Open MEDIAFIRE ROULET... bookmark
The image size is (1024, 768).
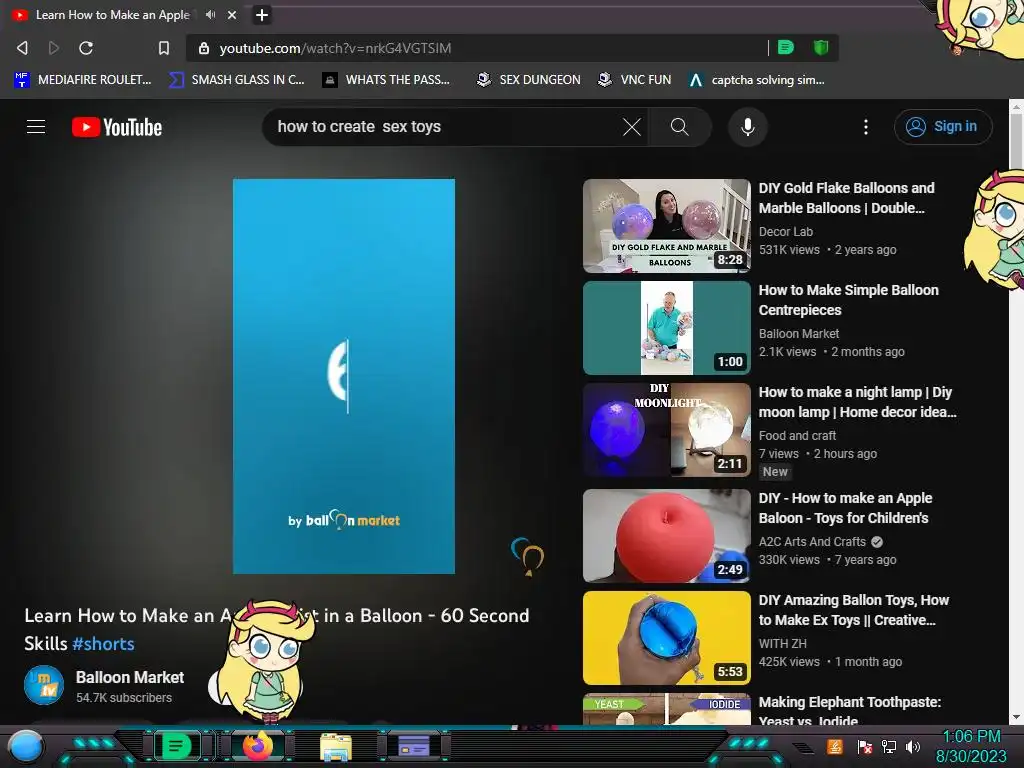click(x=83, y=80)
